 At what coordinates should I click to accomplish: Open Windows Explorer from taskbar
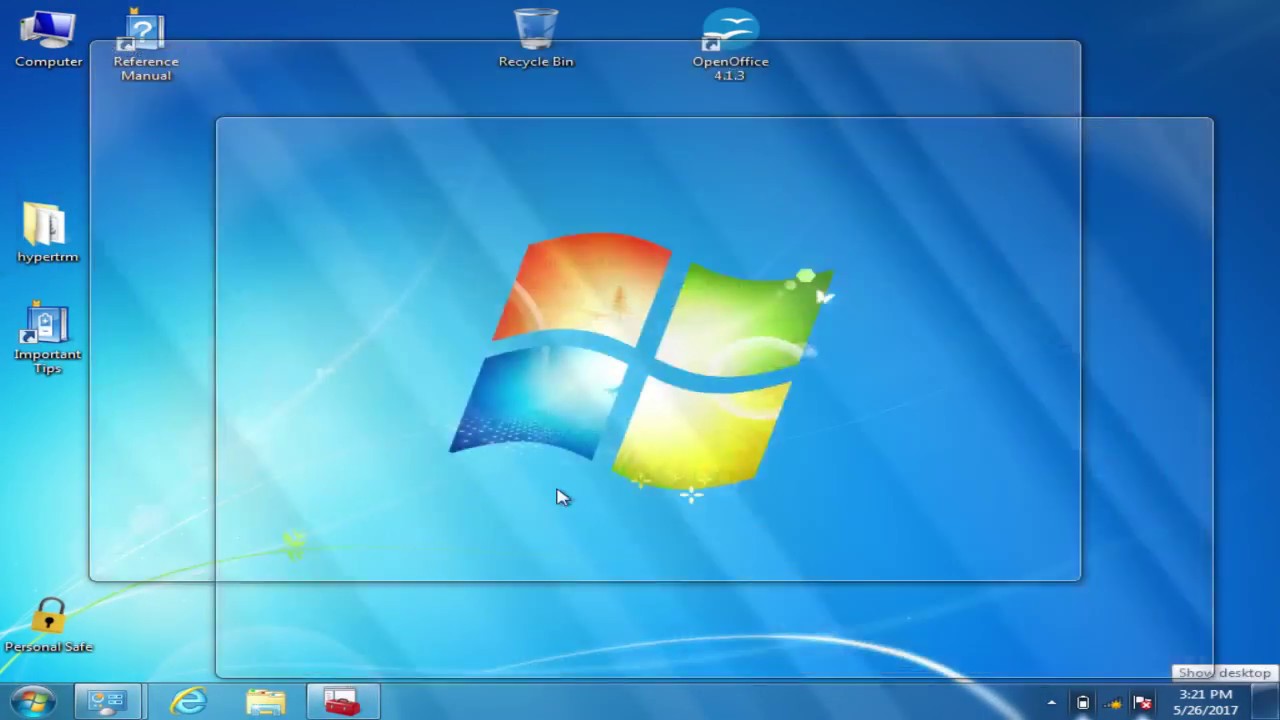(x=265, y=702)
